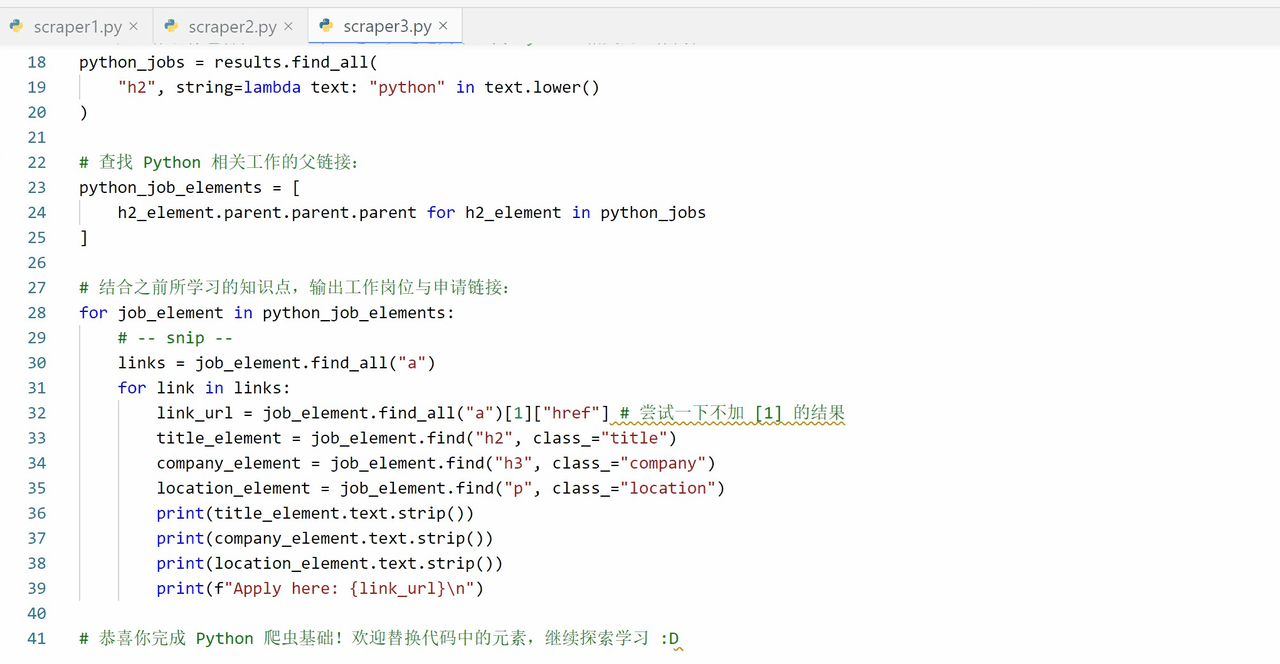
Task: Close the scraper2.py tab
Action: 289,26
